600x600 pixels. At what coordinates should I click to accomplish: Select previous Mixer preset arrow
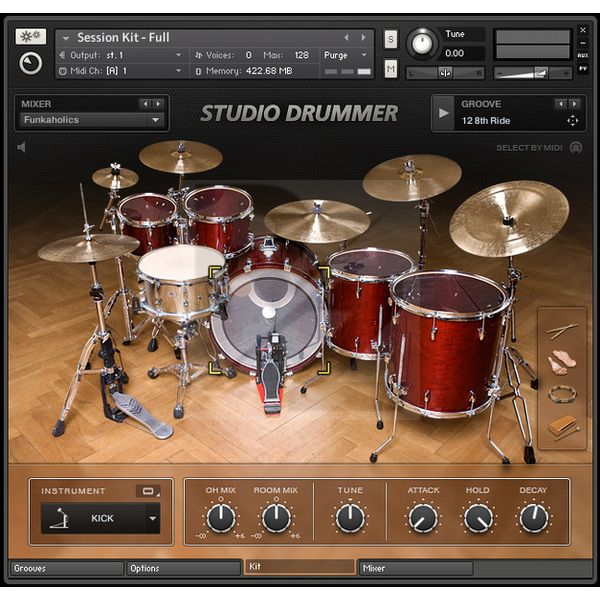(x=145, y=104)
